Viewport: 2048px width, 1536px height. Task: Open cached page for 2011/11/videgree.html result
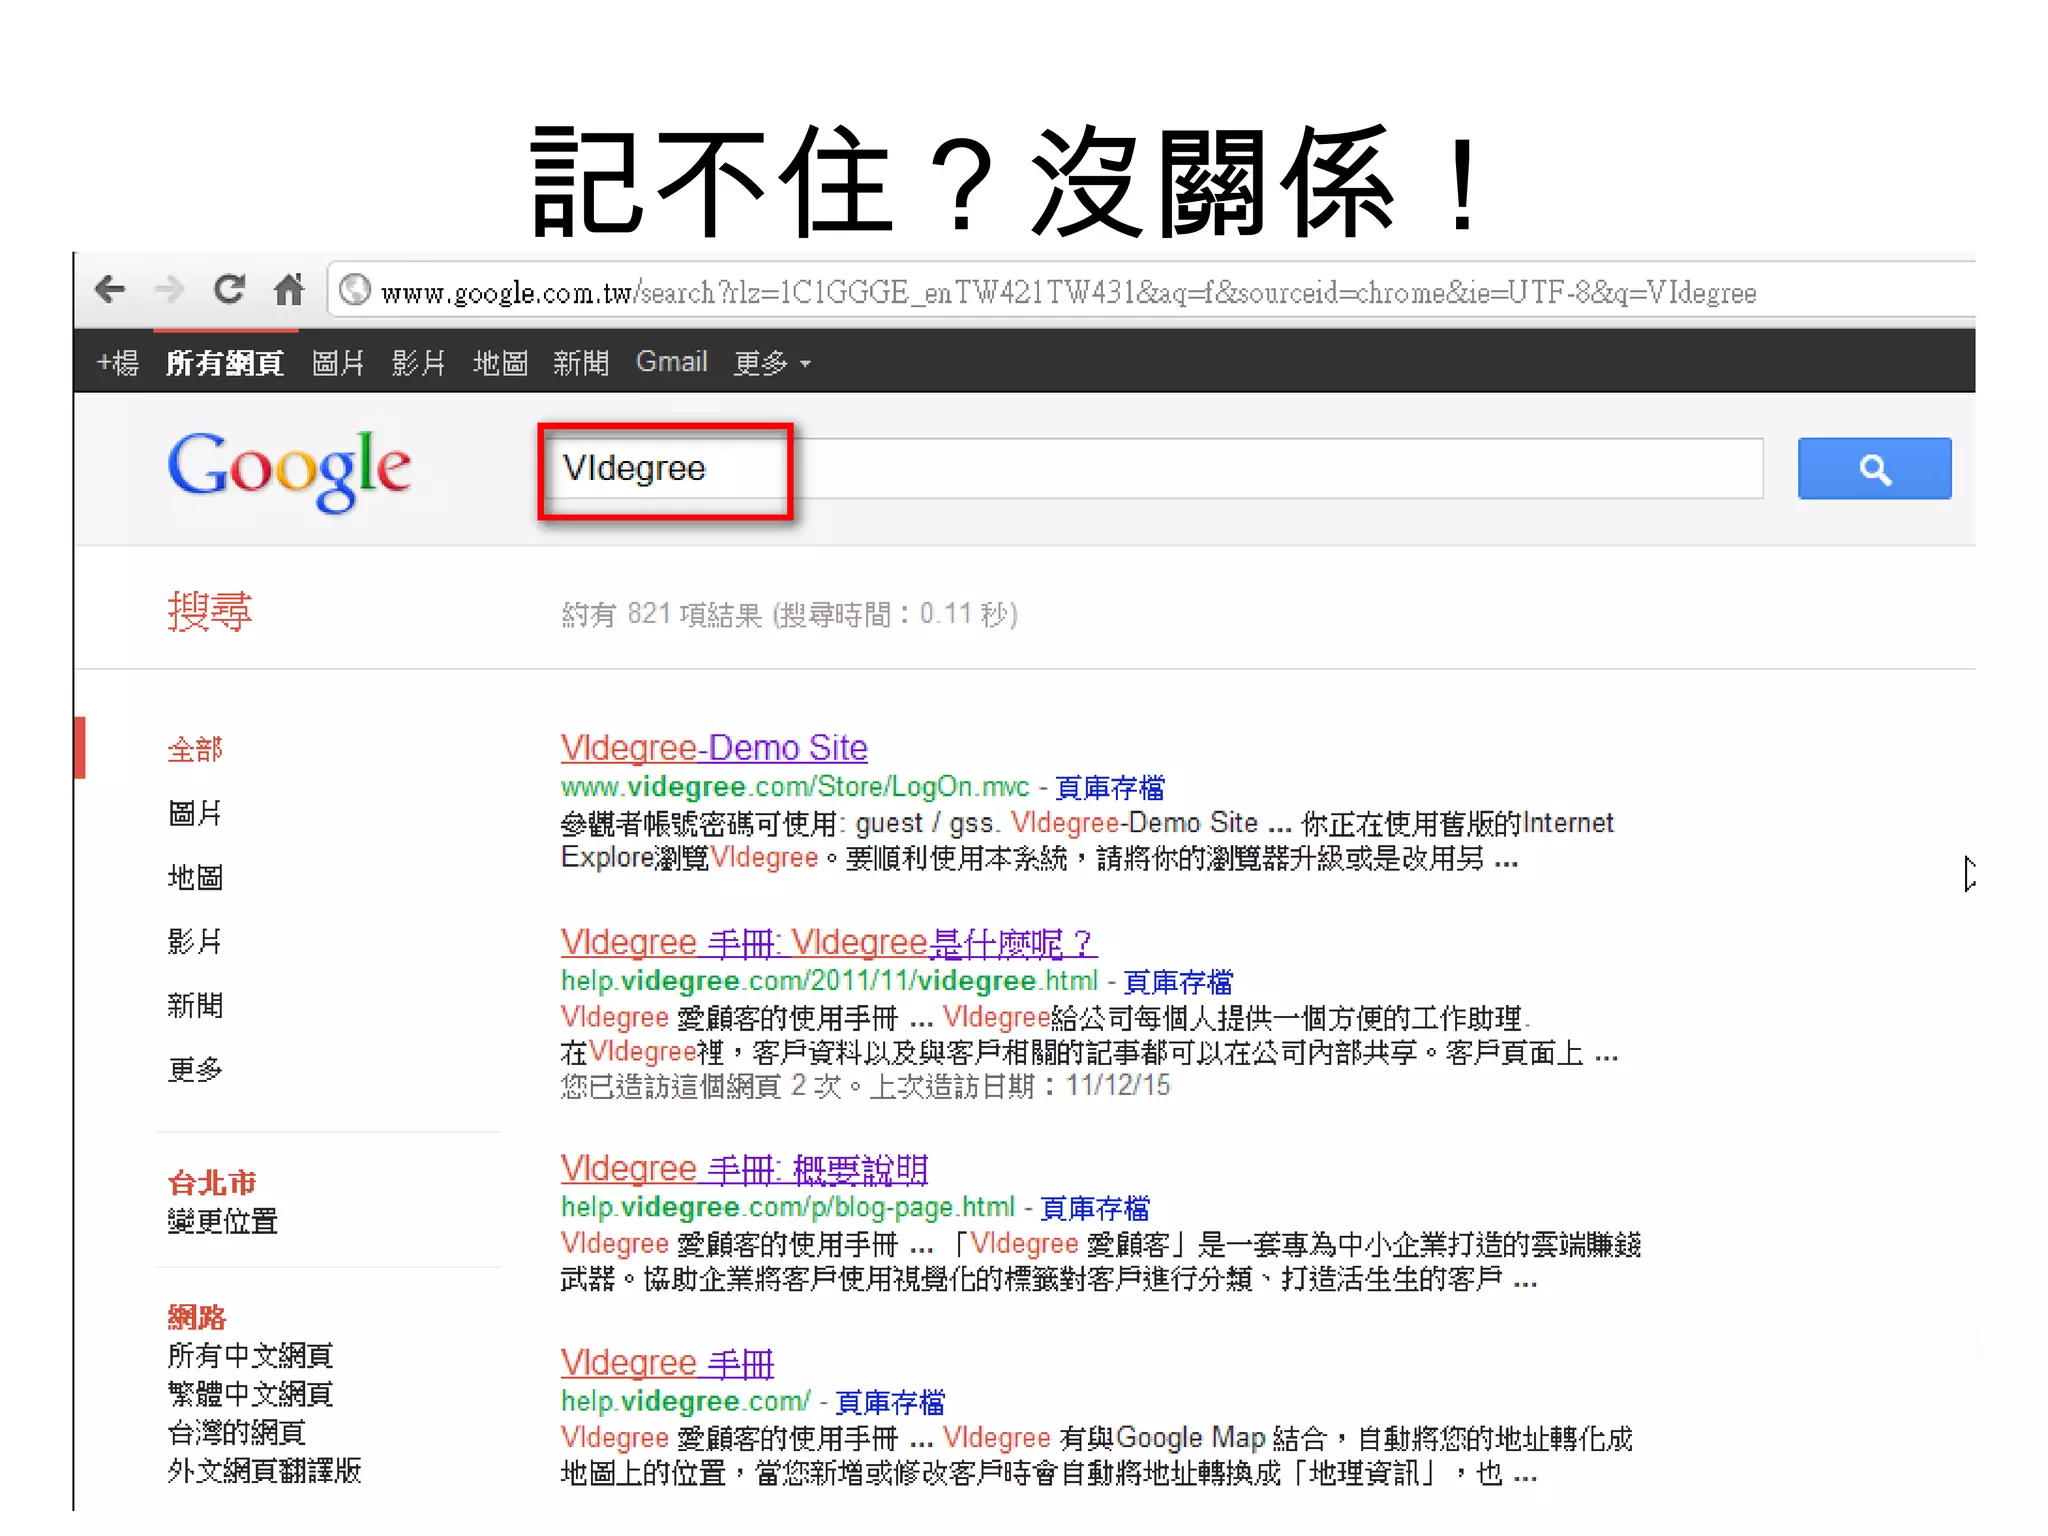(x=1178, y=982)
